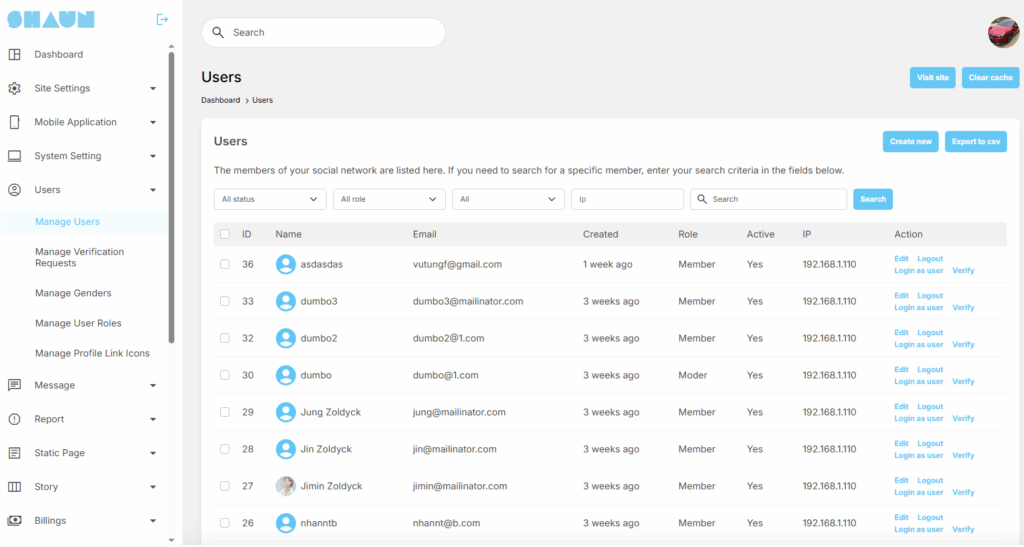Click the sidebar collapse logout-arrow icon
1024x547 pixels.
click(x=162, y=19)
